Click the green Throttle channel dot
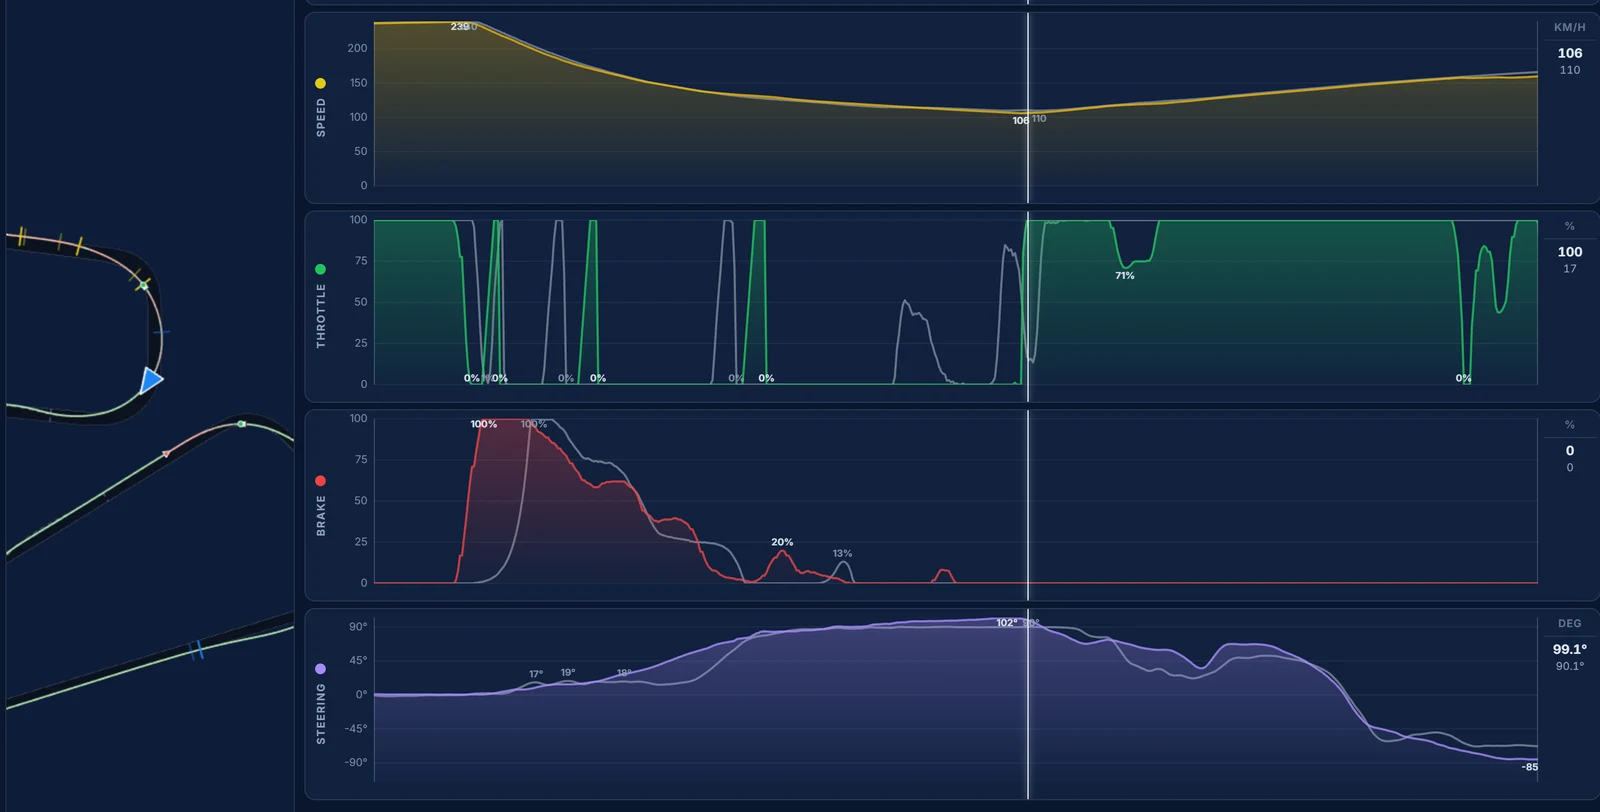This screenshot has height=812, width=1600. click(x=320, y=269)
